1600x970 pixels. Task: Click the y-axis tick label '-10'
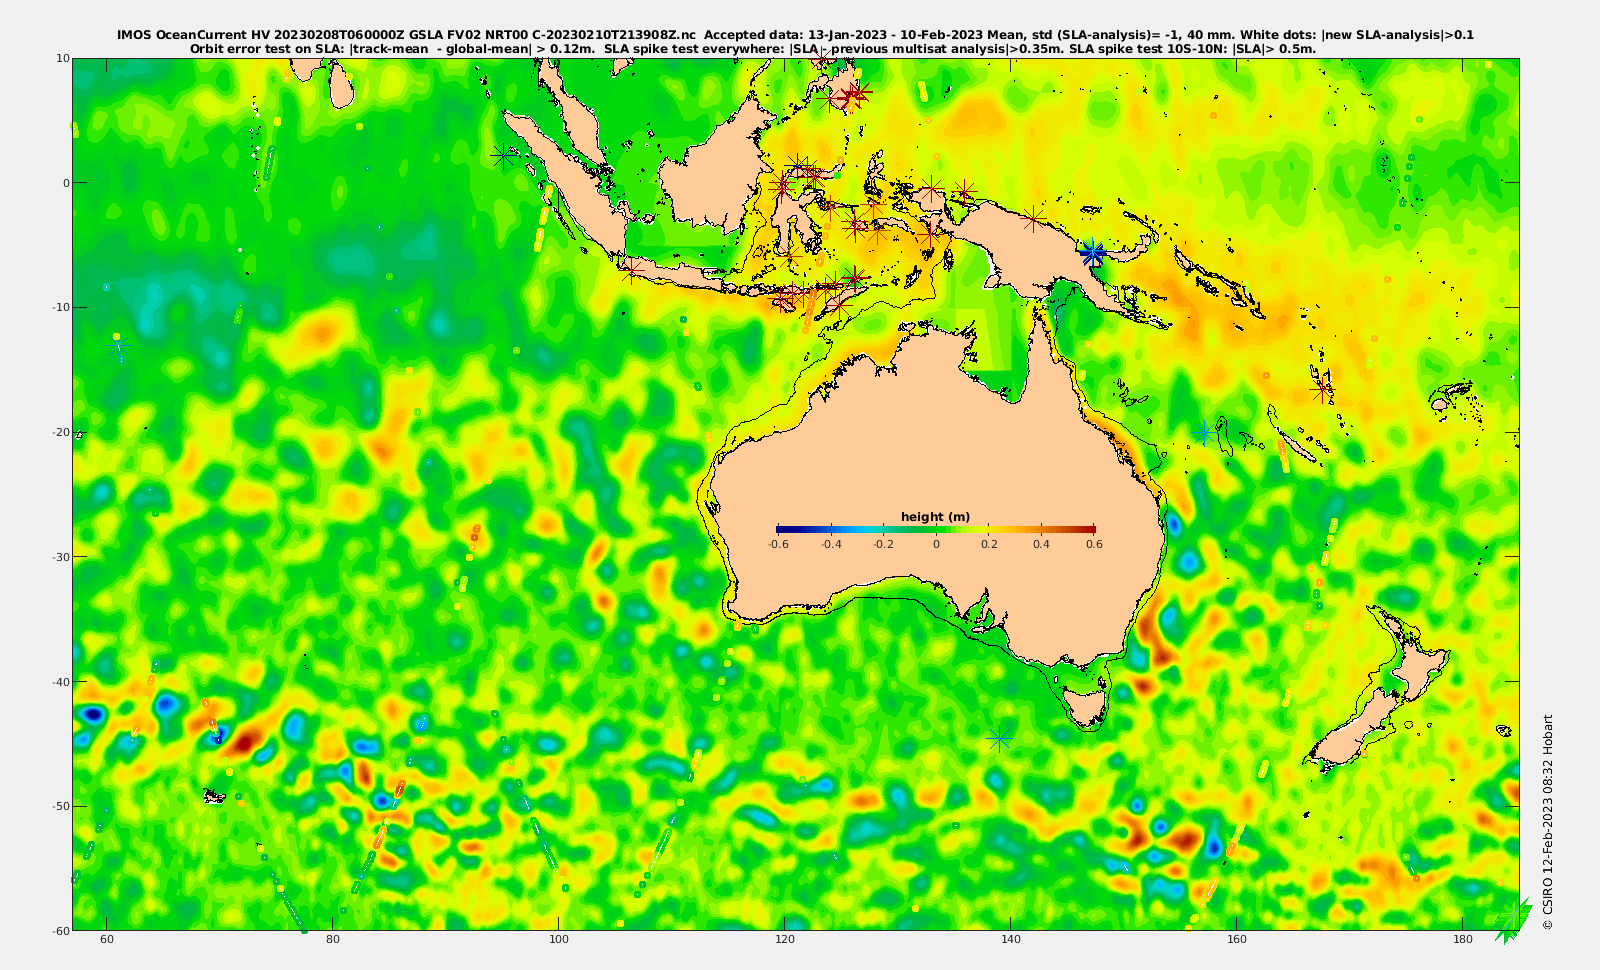pyautogui.click(x=61, y=307)
